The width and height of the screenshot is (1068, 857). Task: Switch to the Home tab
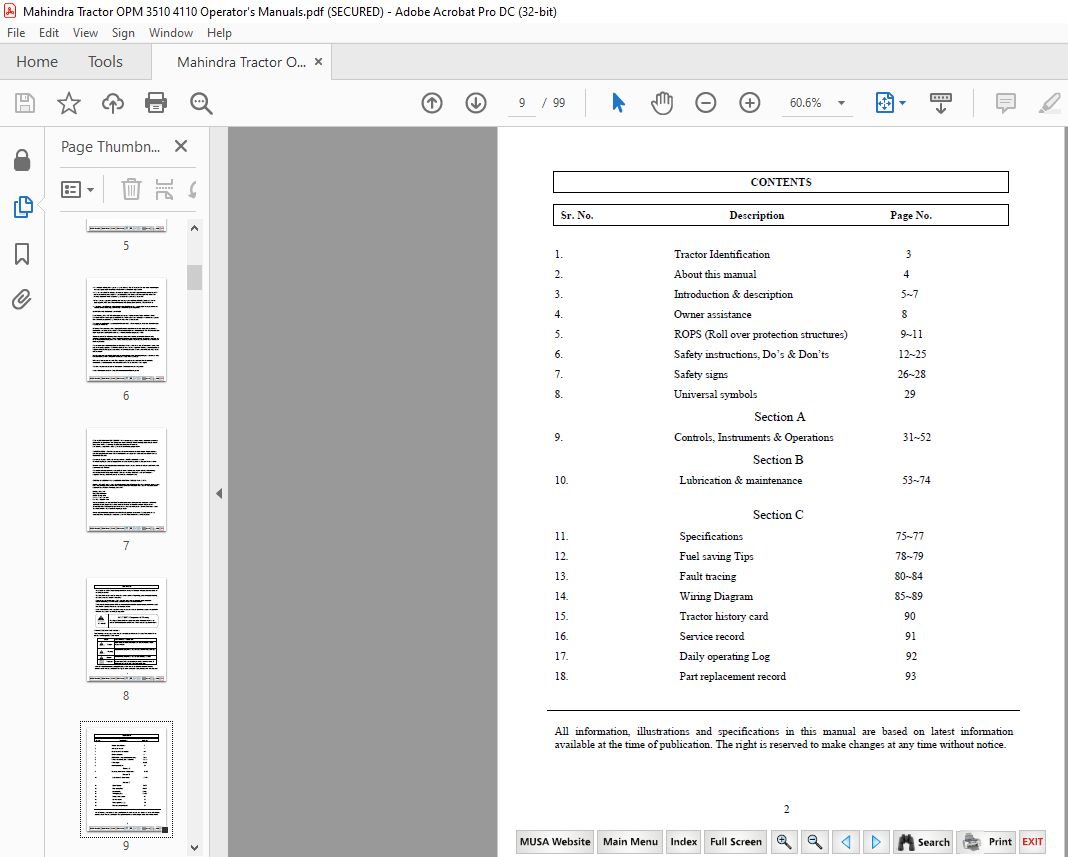coord(37,62)
